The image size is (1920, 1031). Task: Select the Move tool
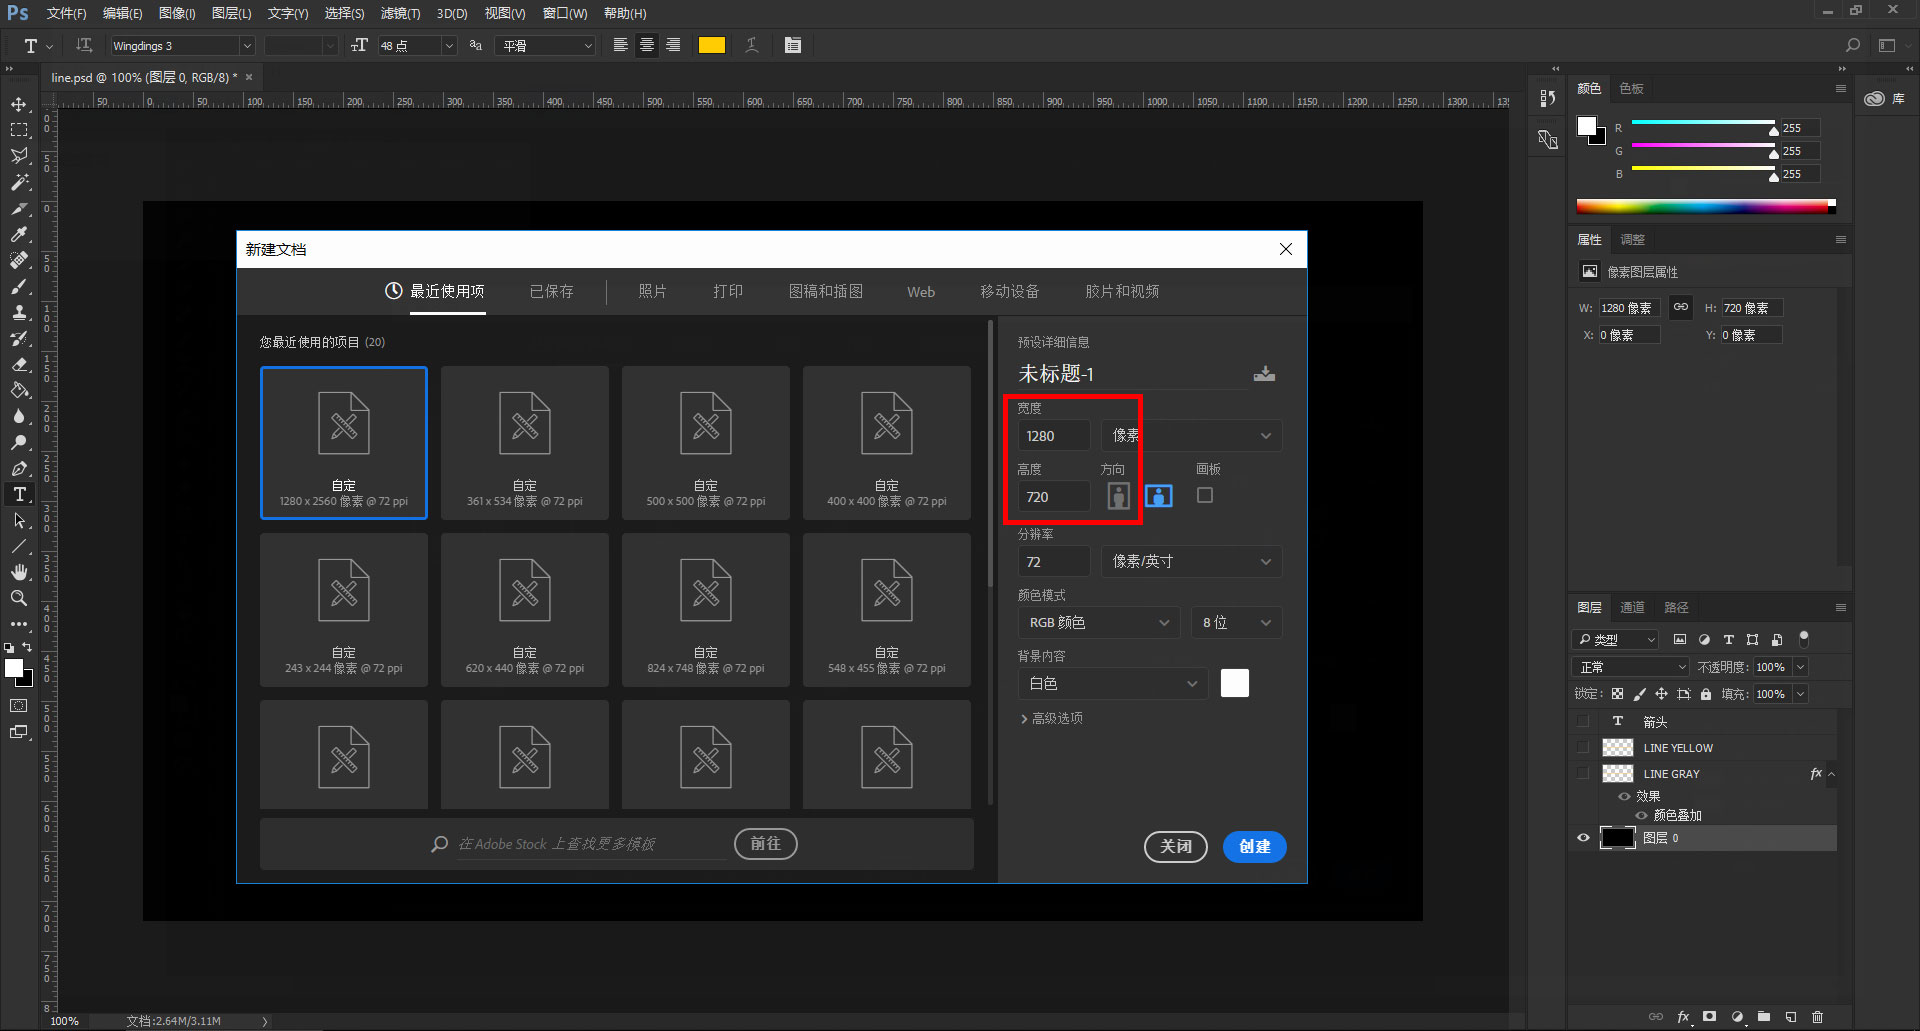click(x=19, y=104)
